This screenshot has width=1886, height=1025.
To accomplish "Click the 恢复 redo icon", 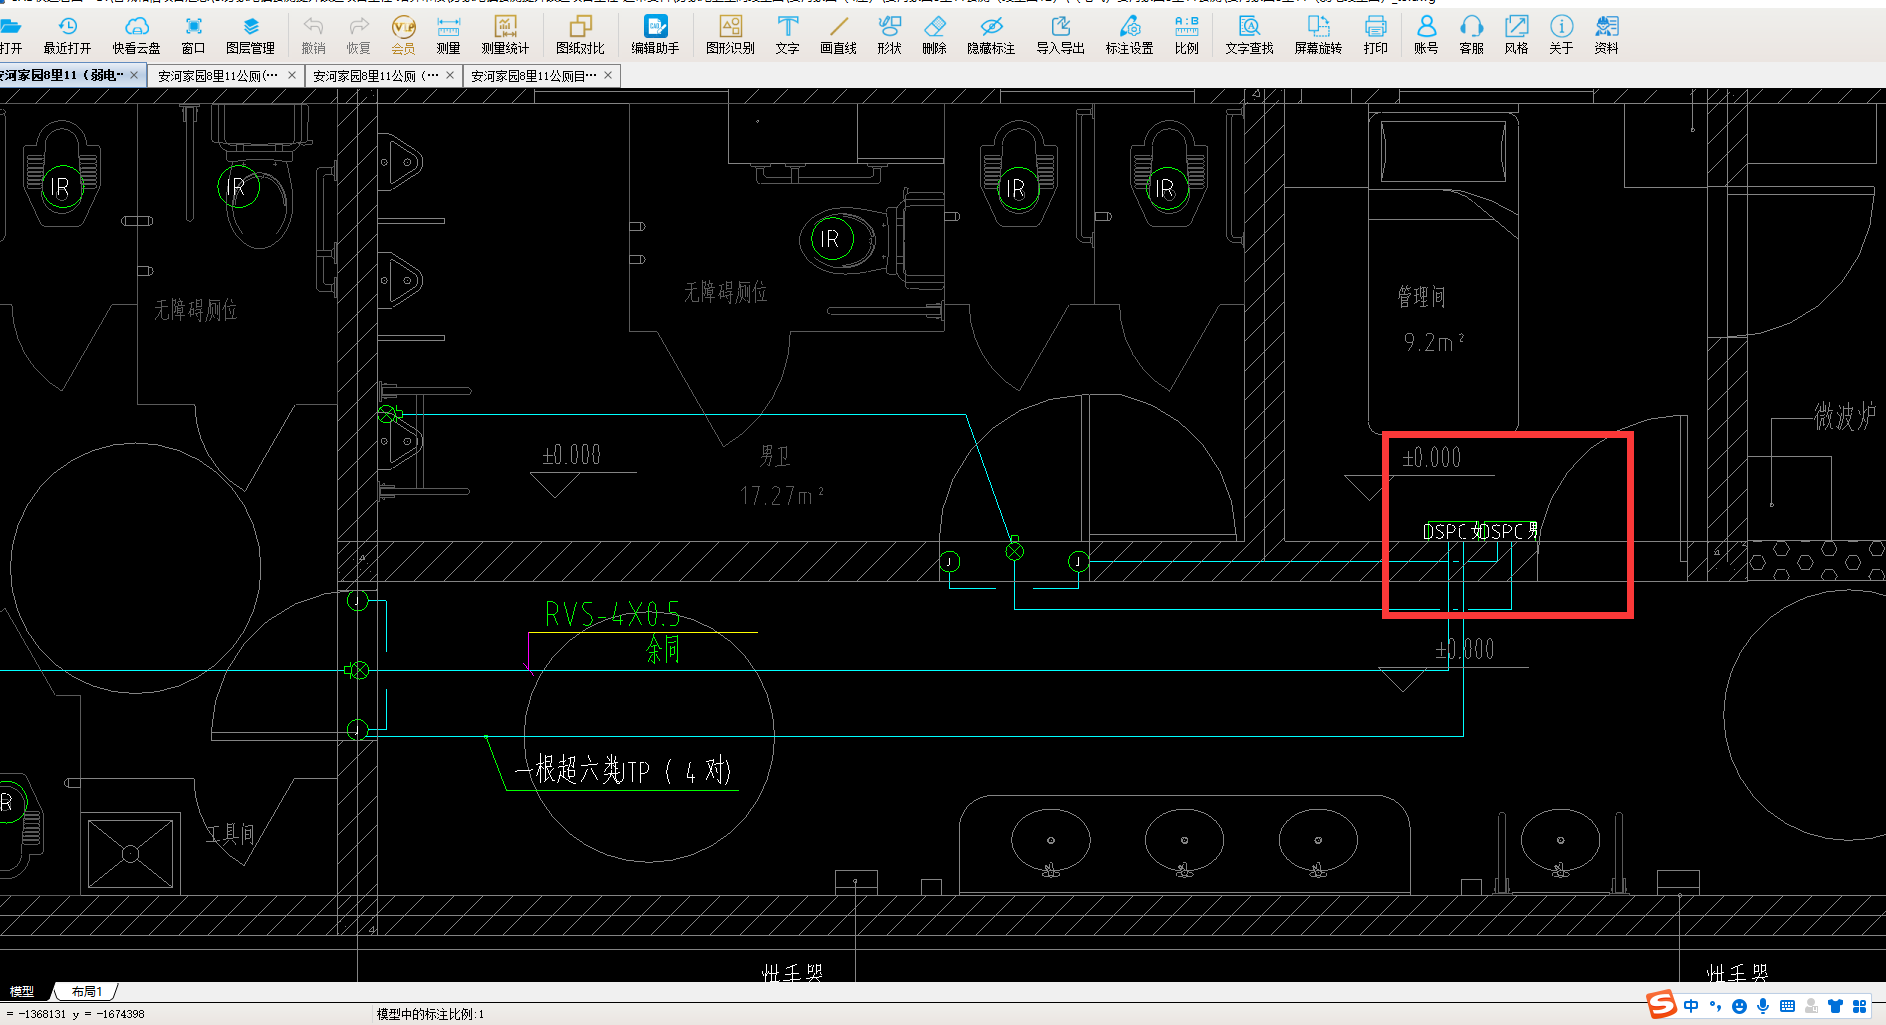I will coord(358,34).
